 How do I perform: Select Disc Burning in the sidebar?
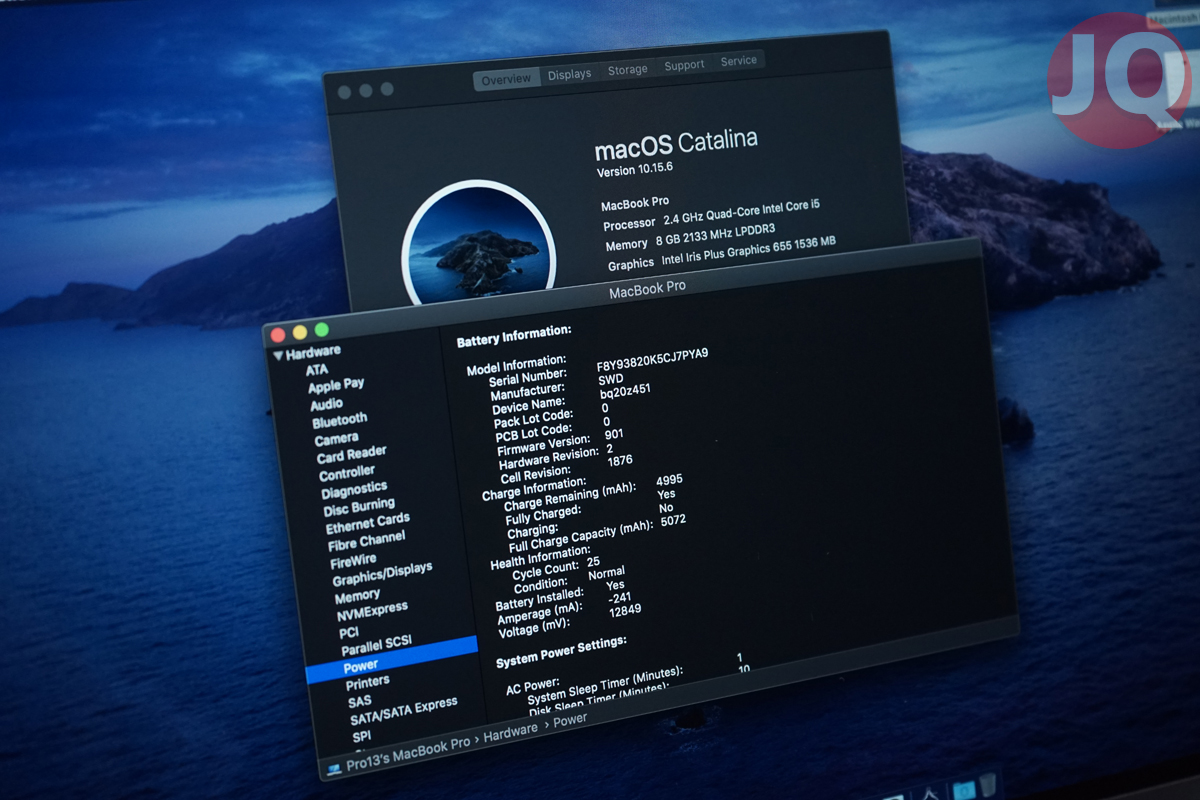tap(359, 507)
